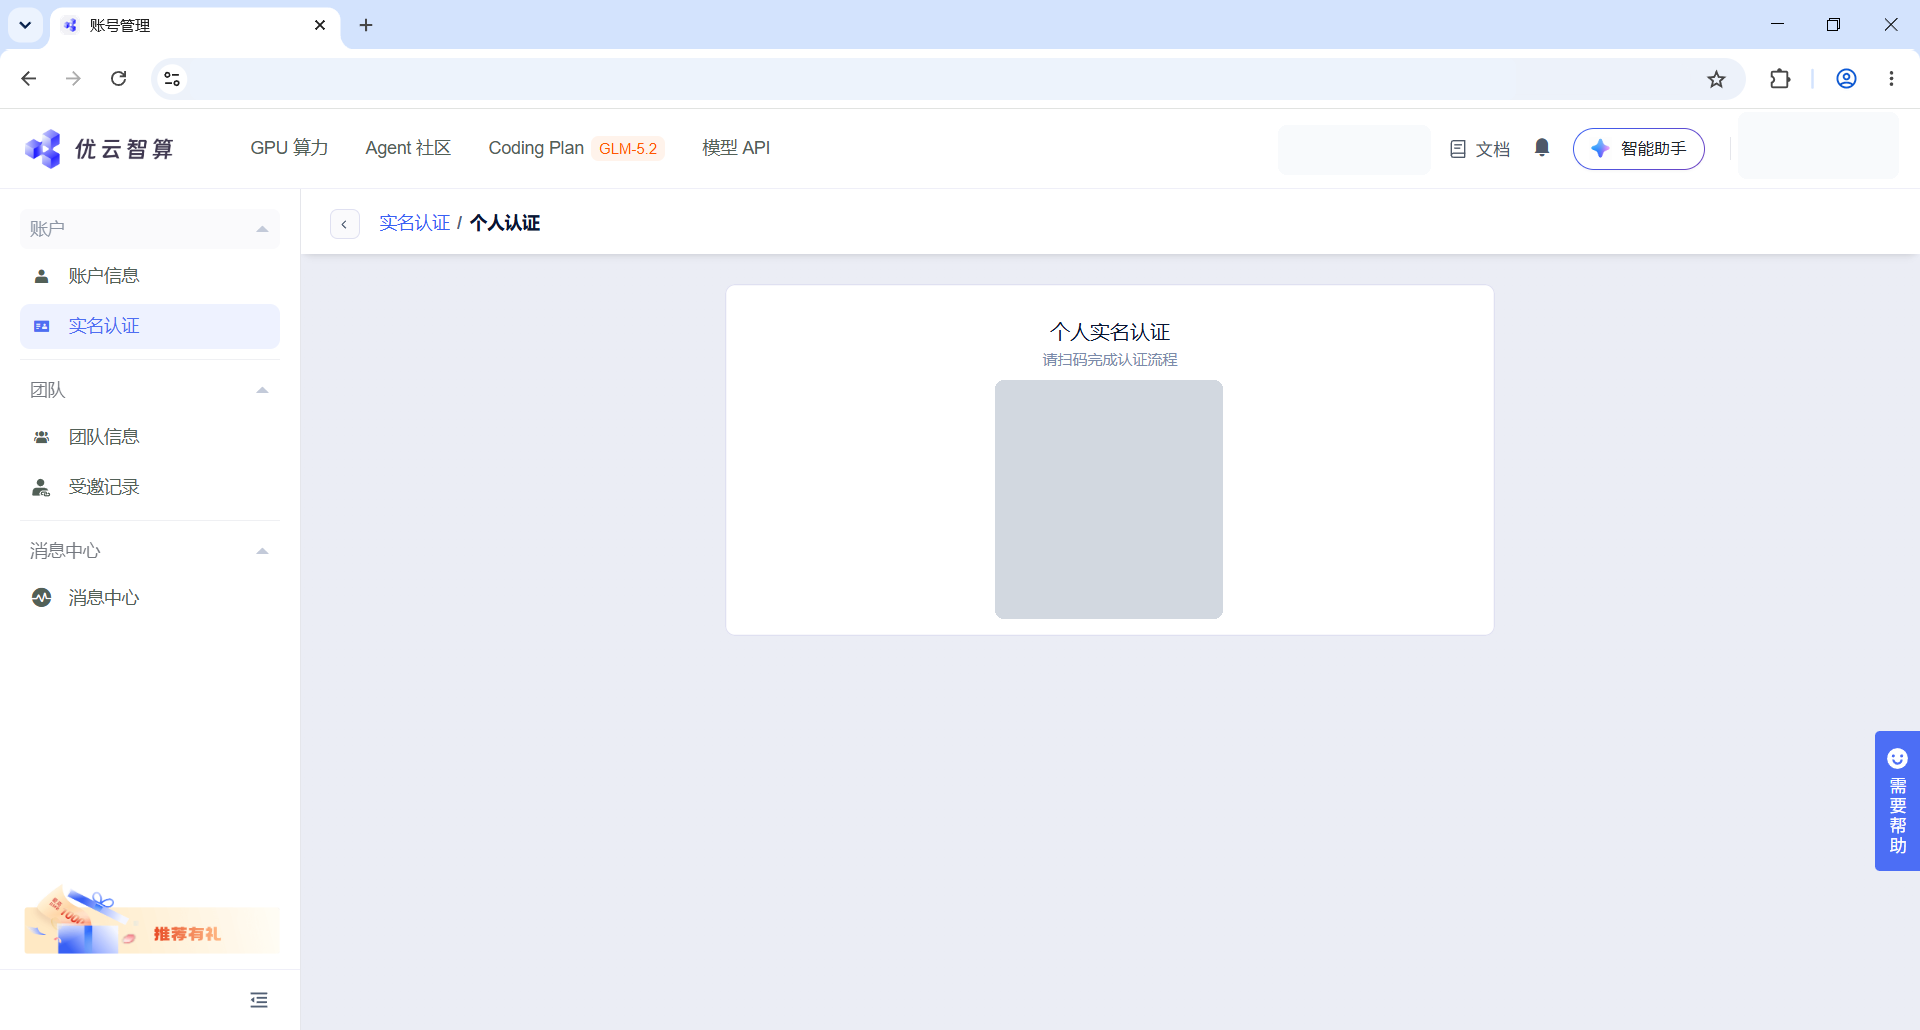This screenshot has width=1920, height=1030.
Task: Open the GPU 算力 nav item
Action: (289, 148)
